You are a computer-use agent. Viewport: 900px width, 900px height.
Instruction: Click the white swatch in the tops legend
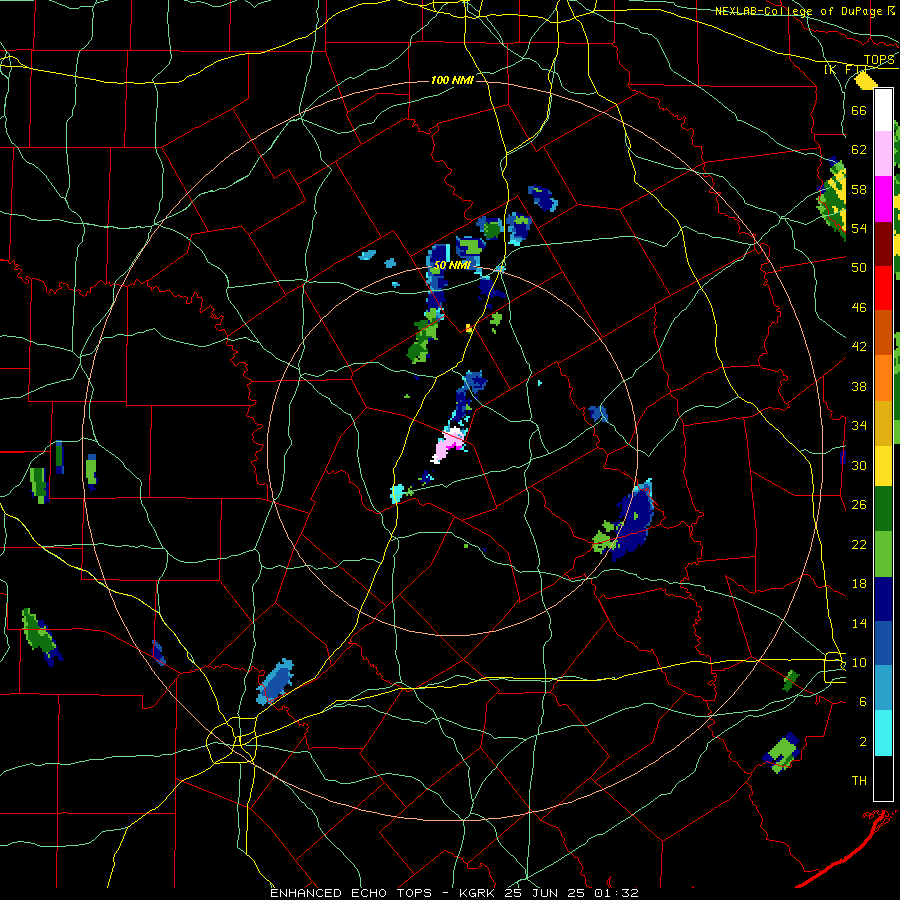coord(883,110)
